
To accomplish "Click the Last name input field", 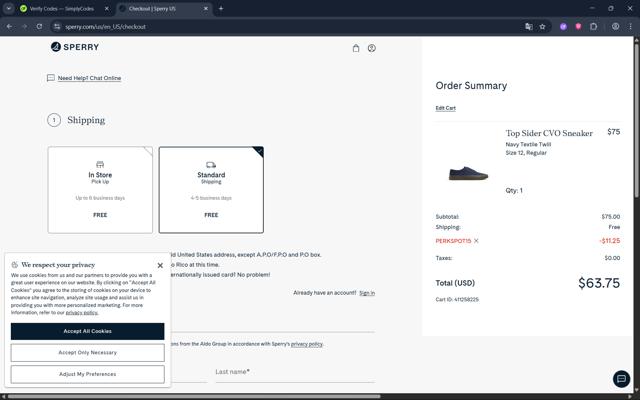I will coord(295,372).
